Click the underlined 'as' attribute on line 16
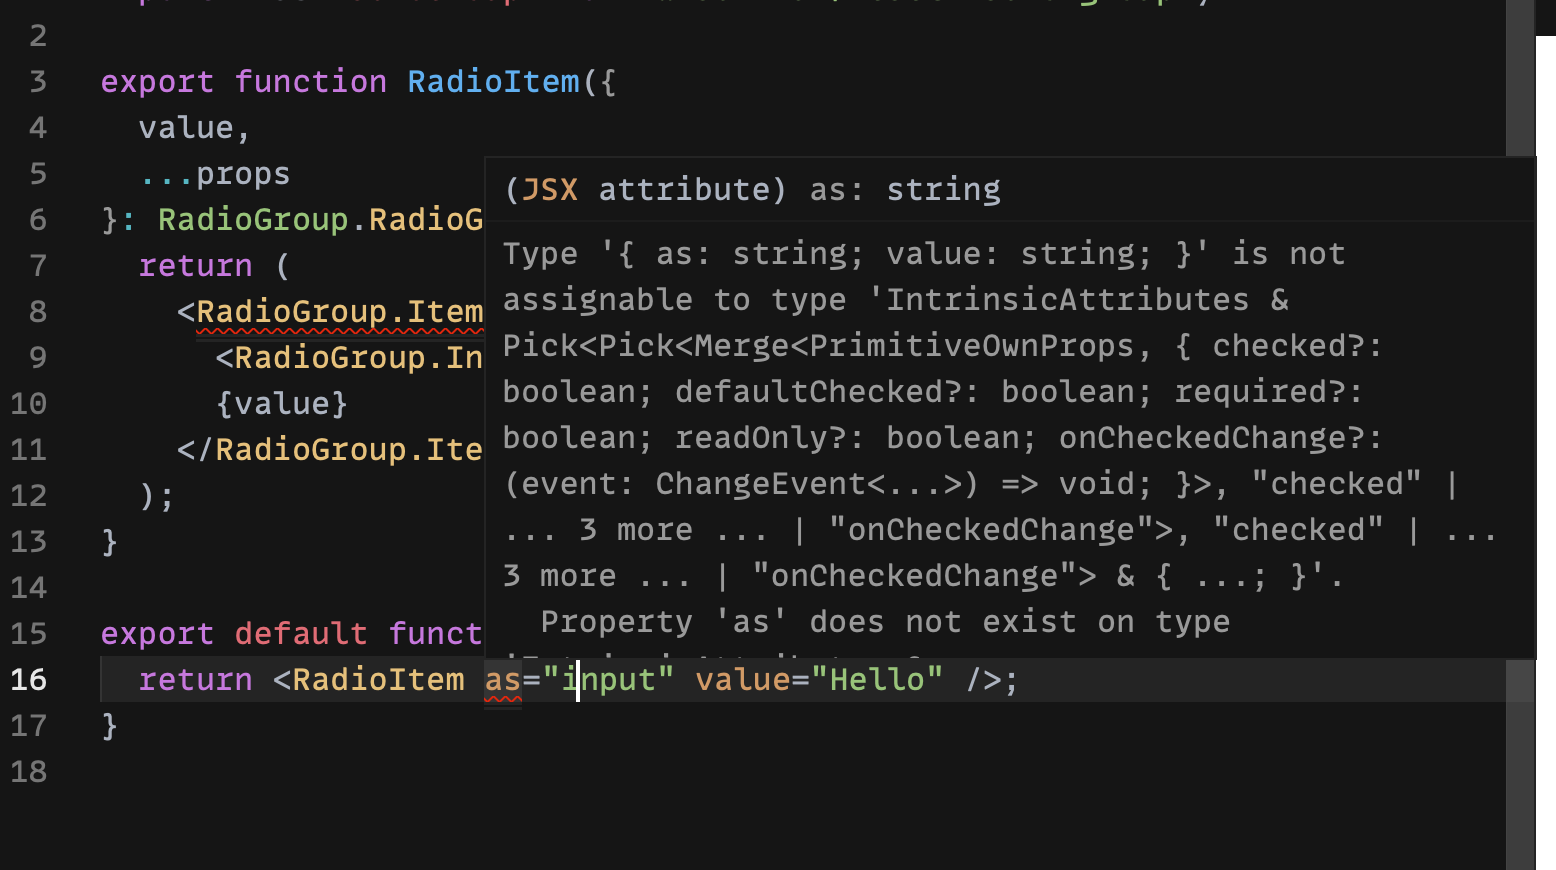This screenshot has height=870, width=1556. click(x=501, y=679)
